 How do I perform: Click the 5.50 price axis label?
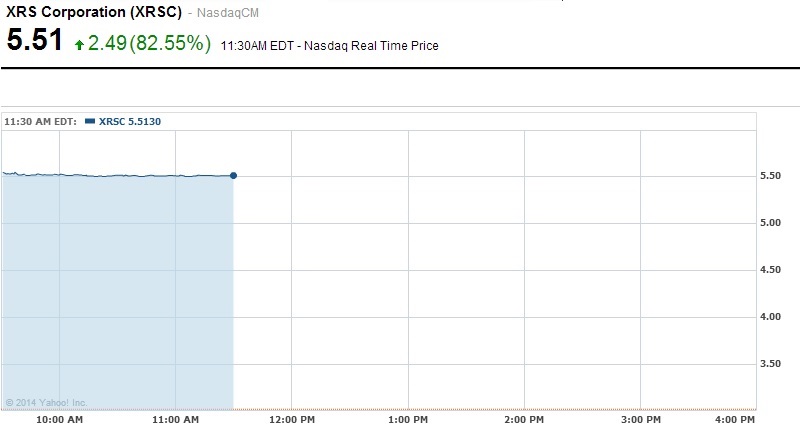pyautogui.click(x=772, y=176)
